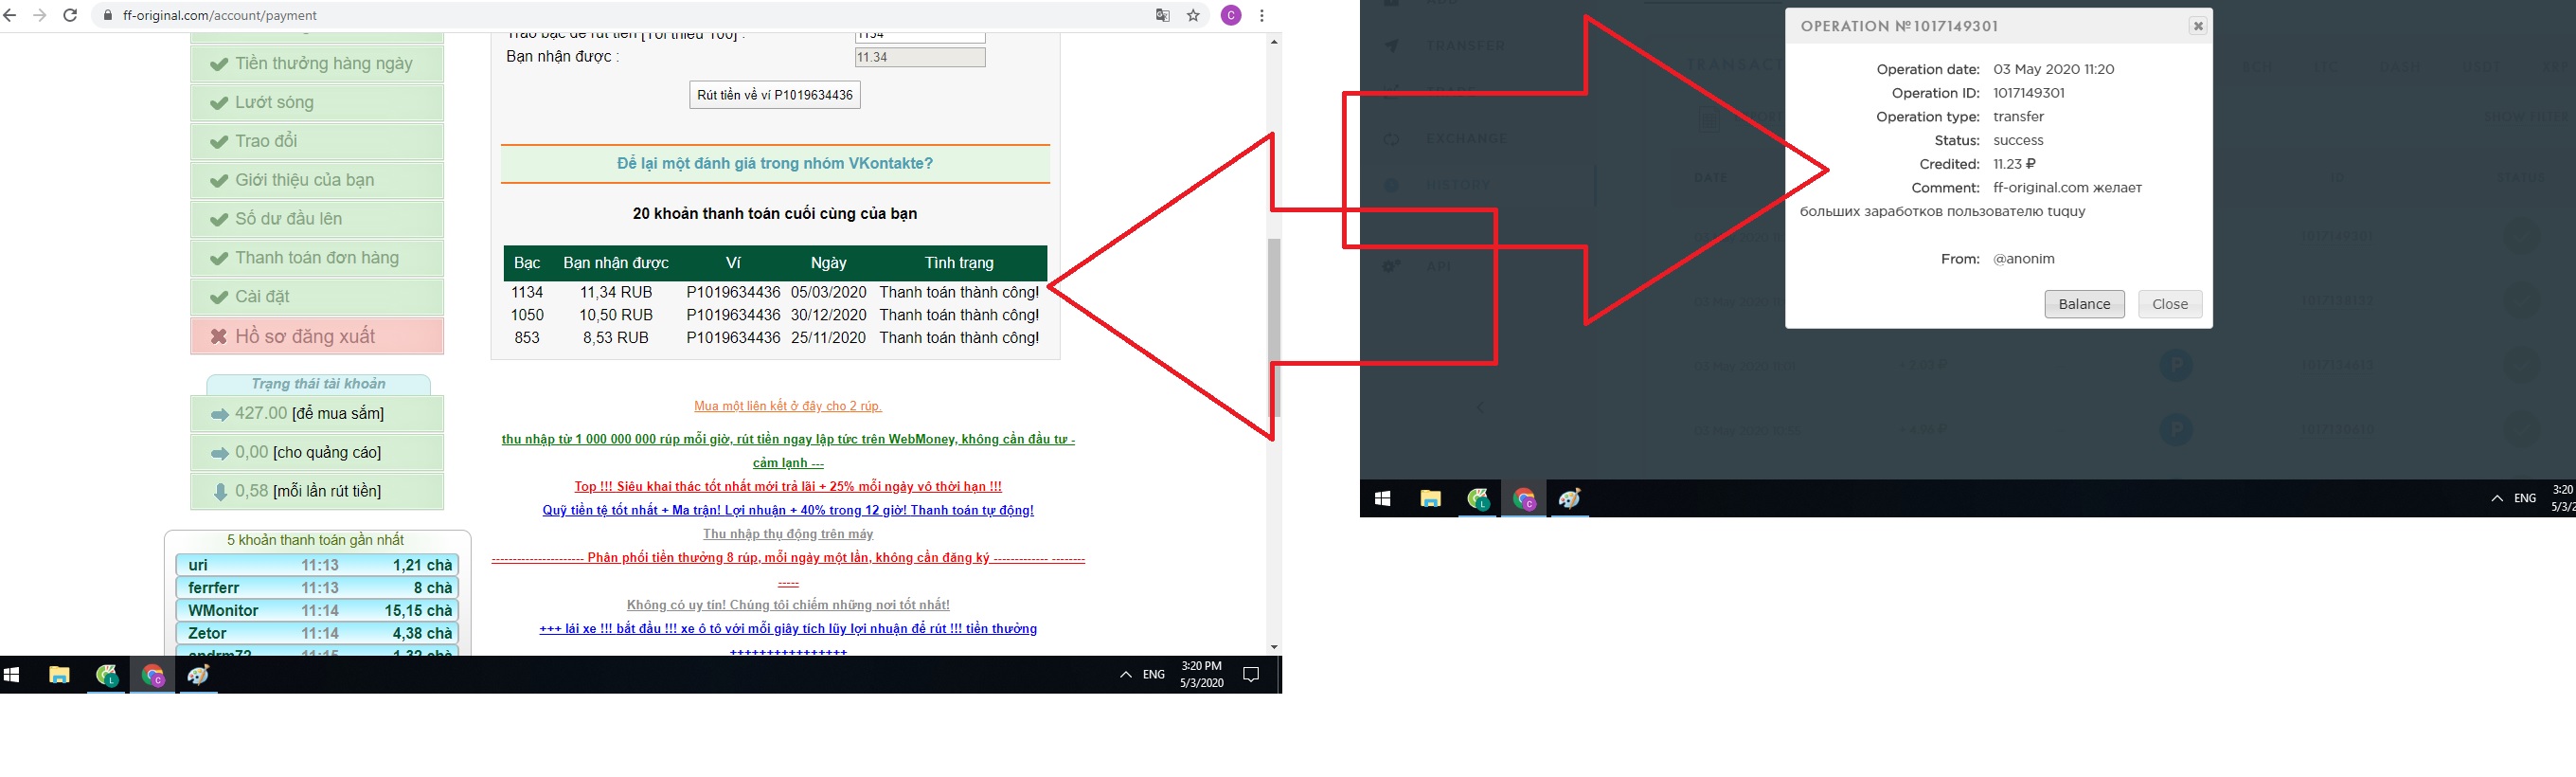
Task: Click 'Zetor' entry in recent payments
Action: point(317,634)
